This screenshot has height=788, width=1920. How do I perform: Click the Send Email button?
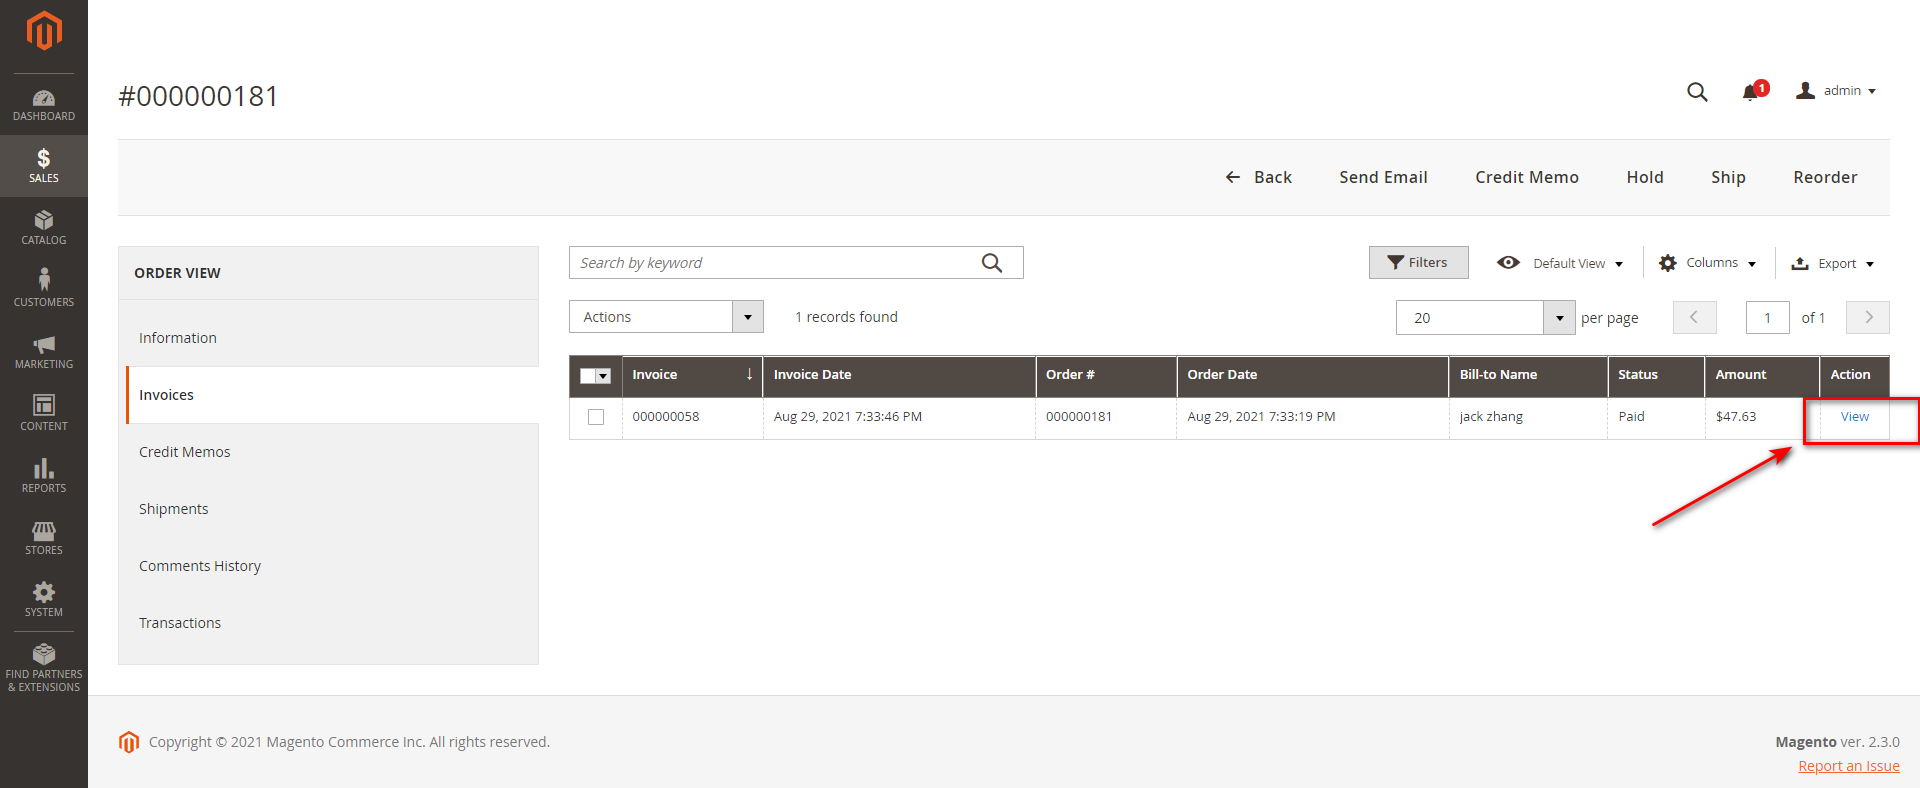[1383, 177]
